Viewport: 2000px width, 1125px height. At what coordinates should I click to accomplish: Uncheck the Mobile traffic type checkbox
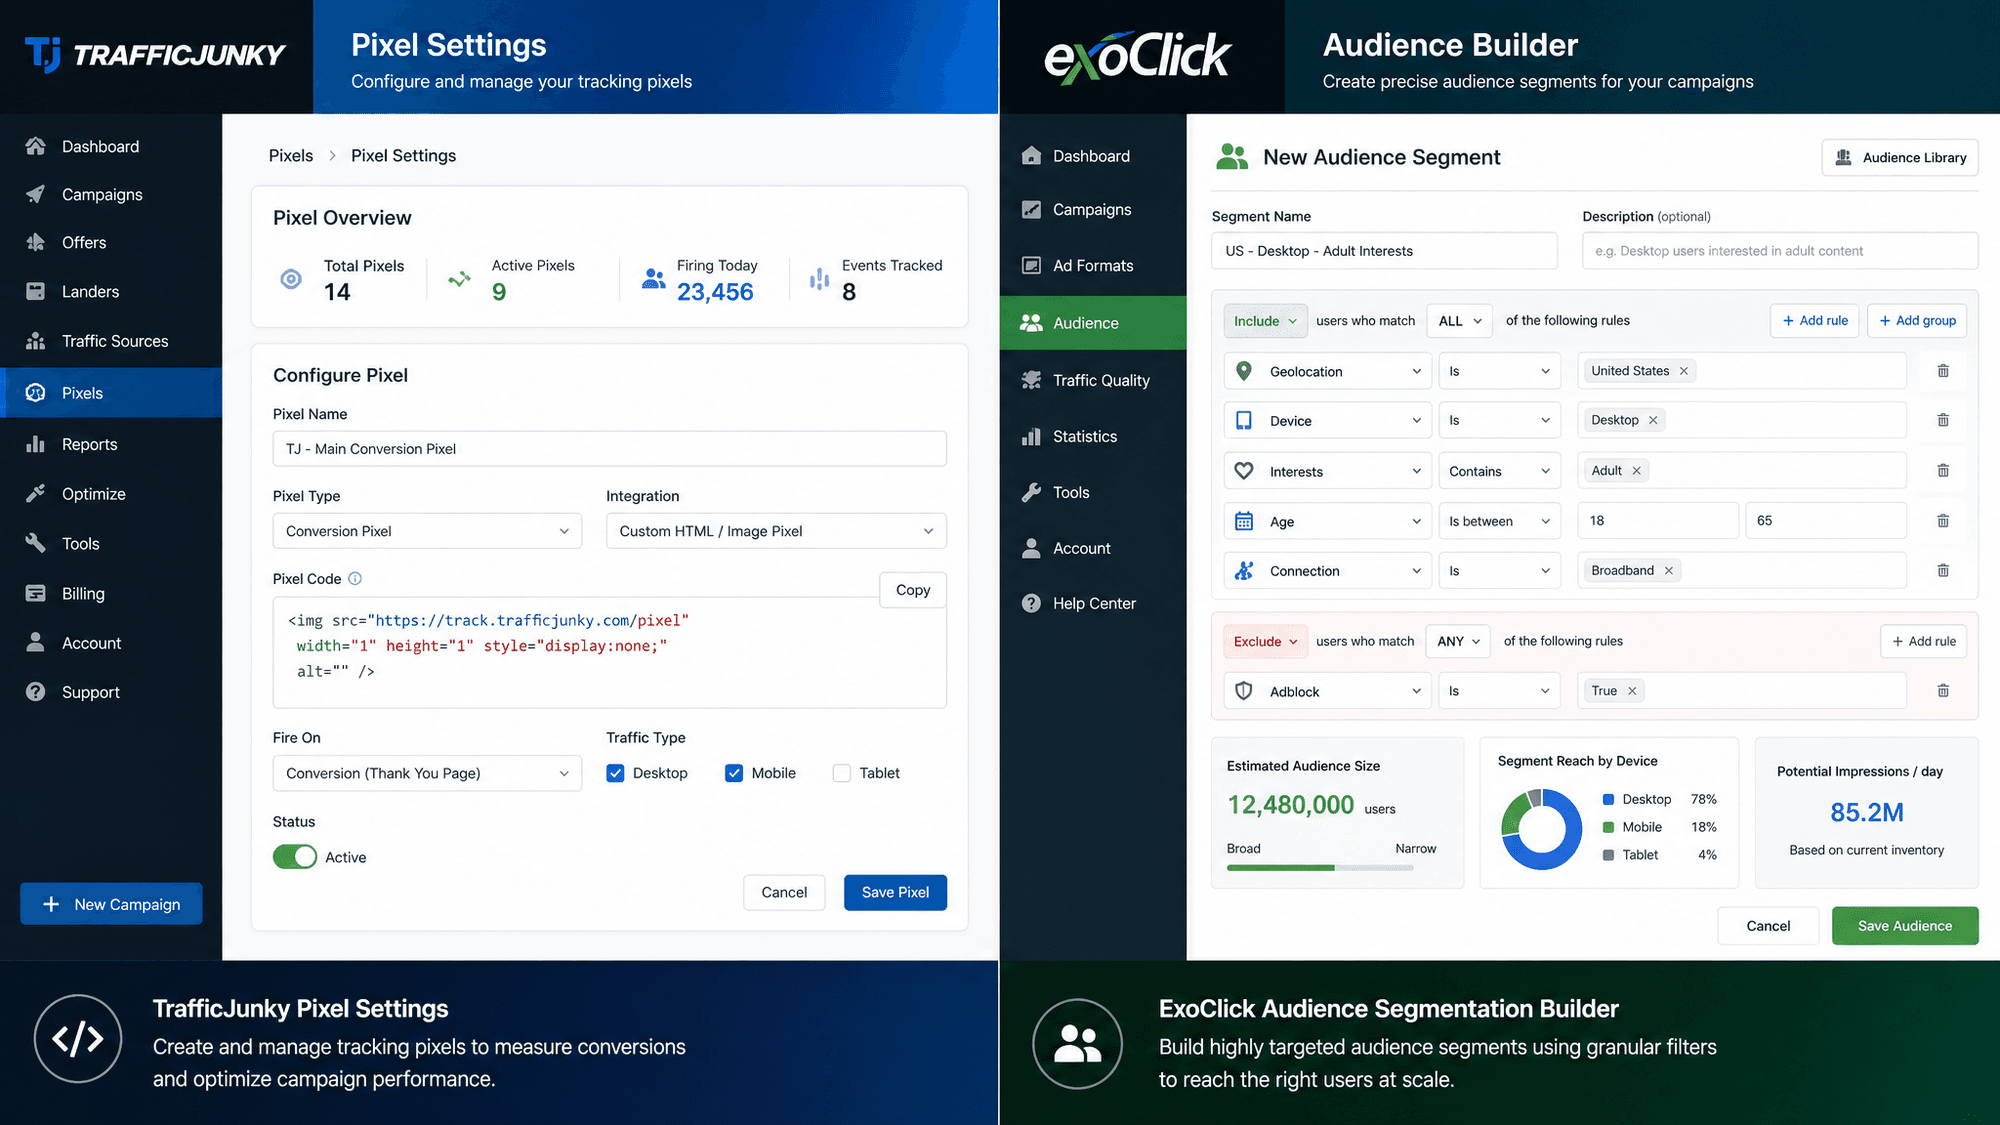point(734,773)
